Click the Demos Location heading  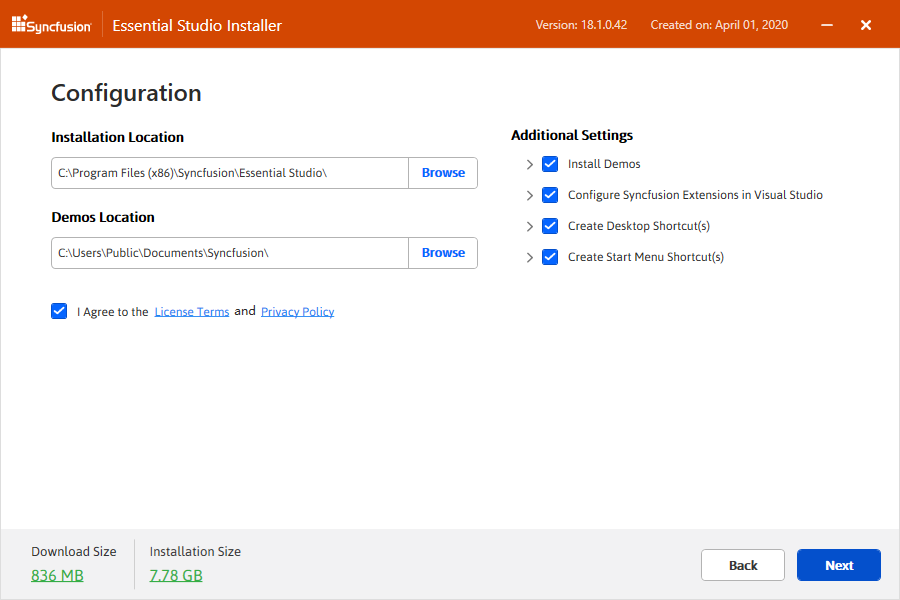103,218
